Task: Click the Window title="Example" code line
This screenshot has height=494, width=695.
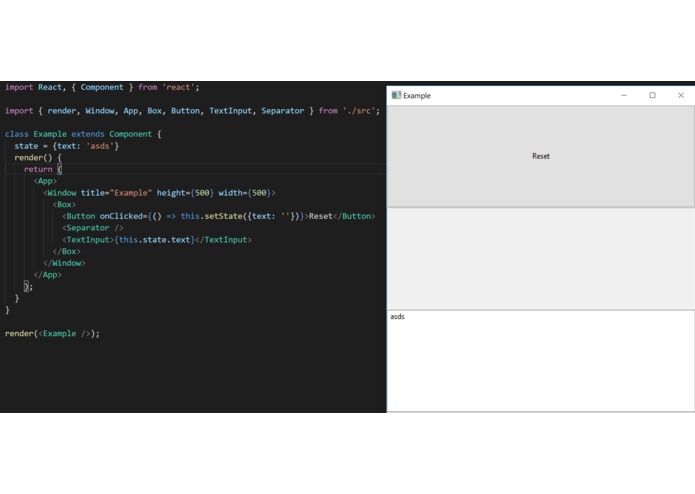Action: pos(160,193)
